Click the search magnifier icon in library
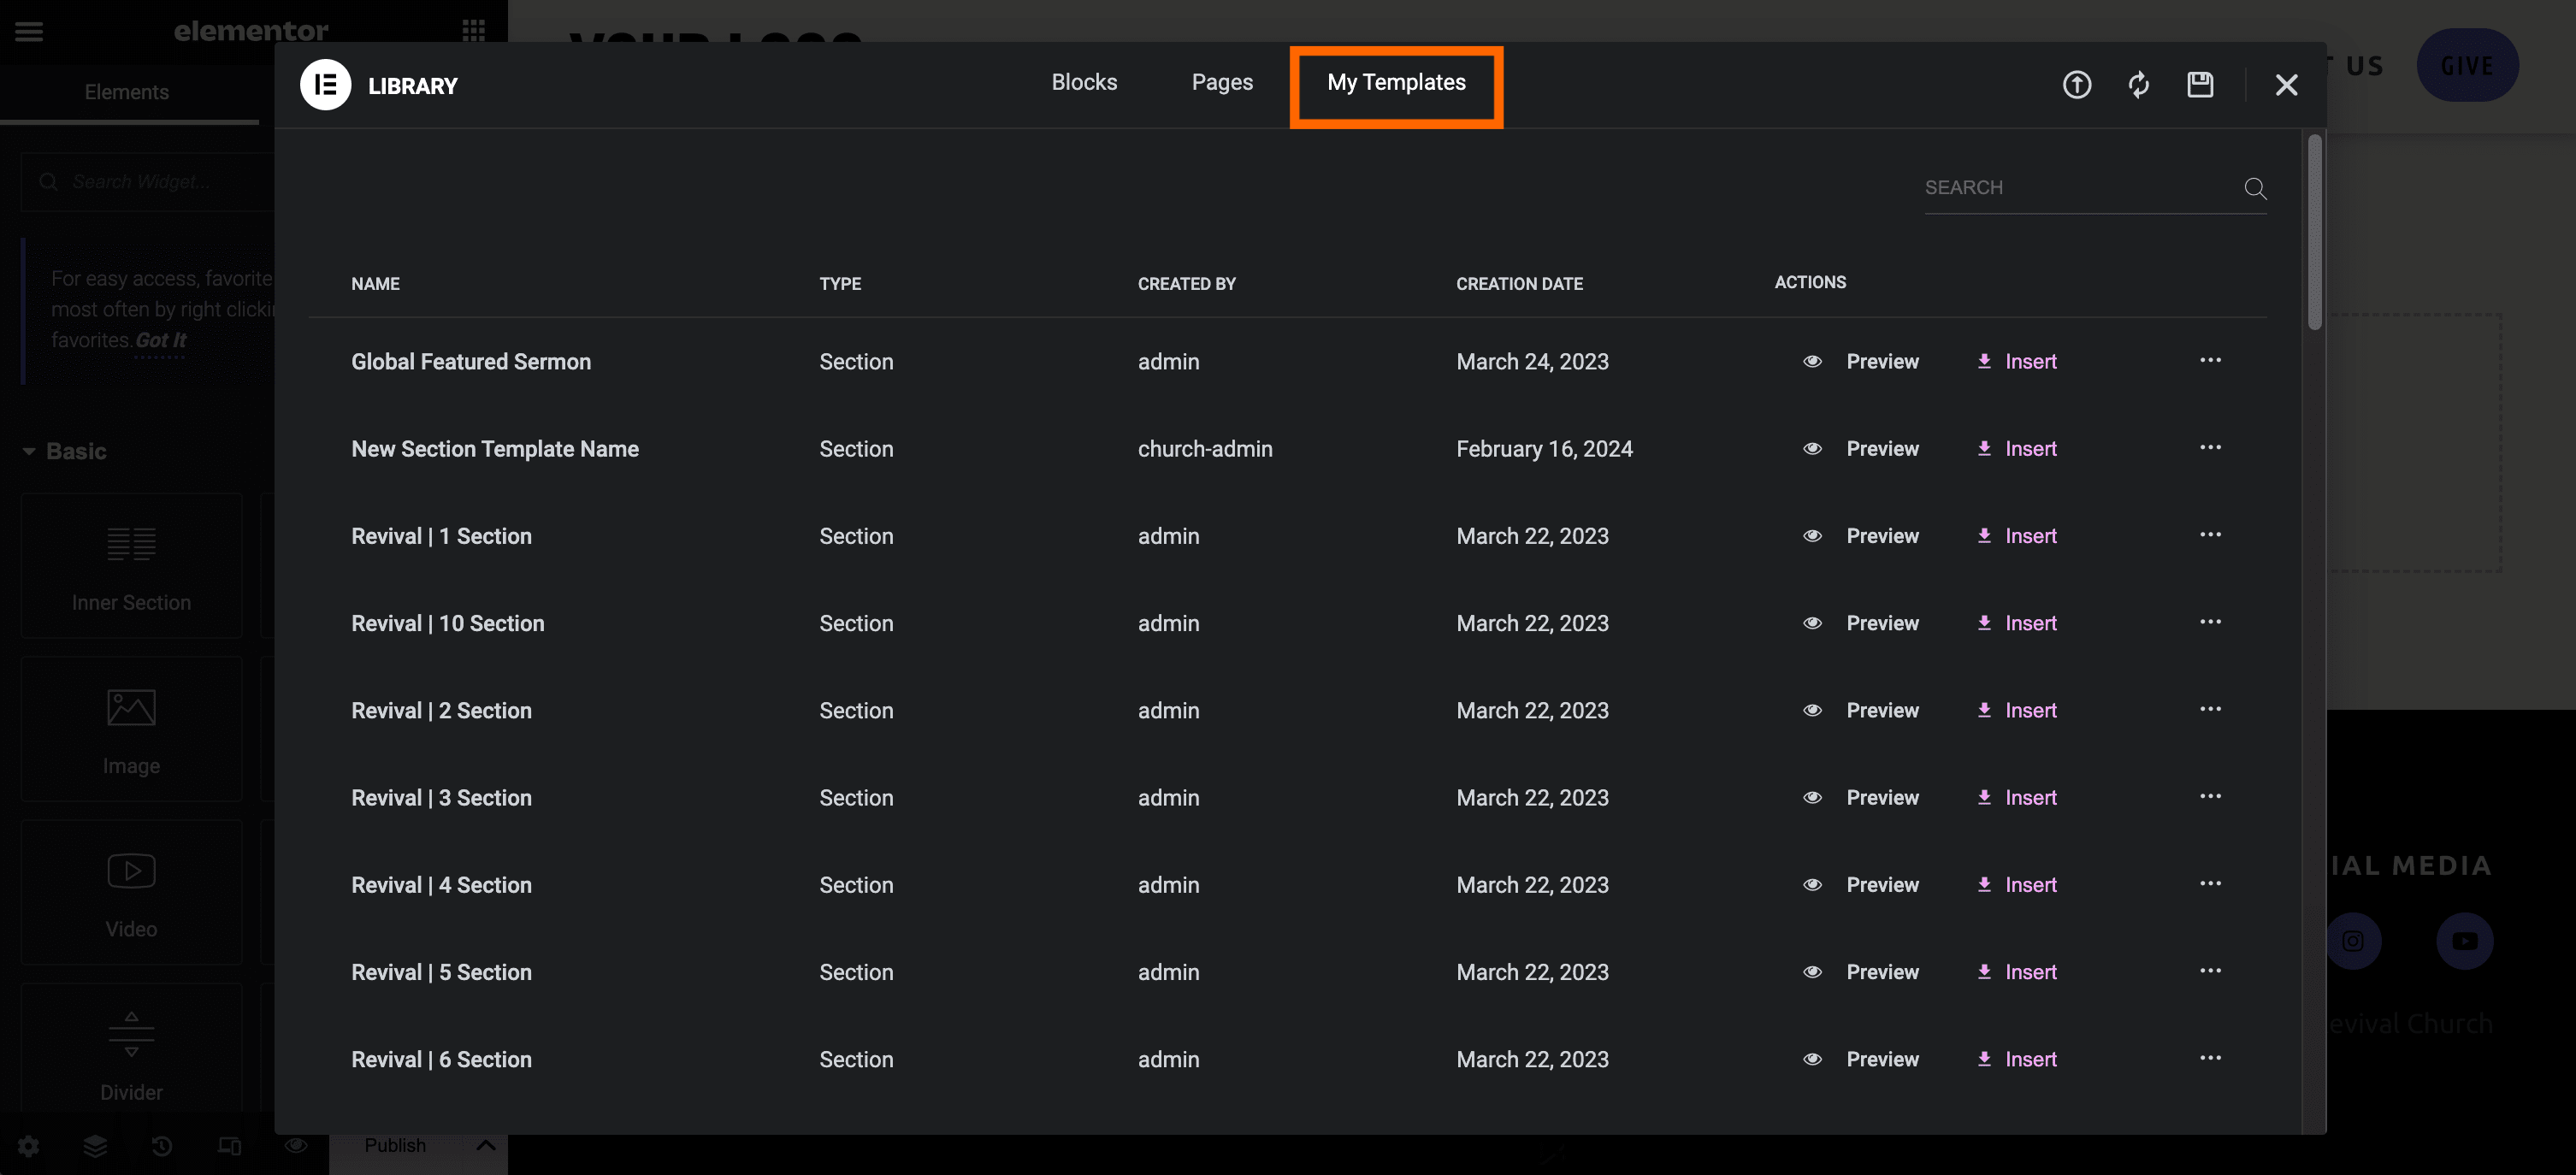The image size is (2576, 1175). tap(2254, 188)
